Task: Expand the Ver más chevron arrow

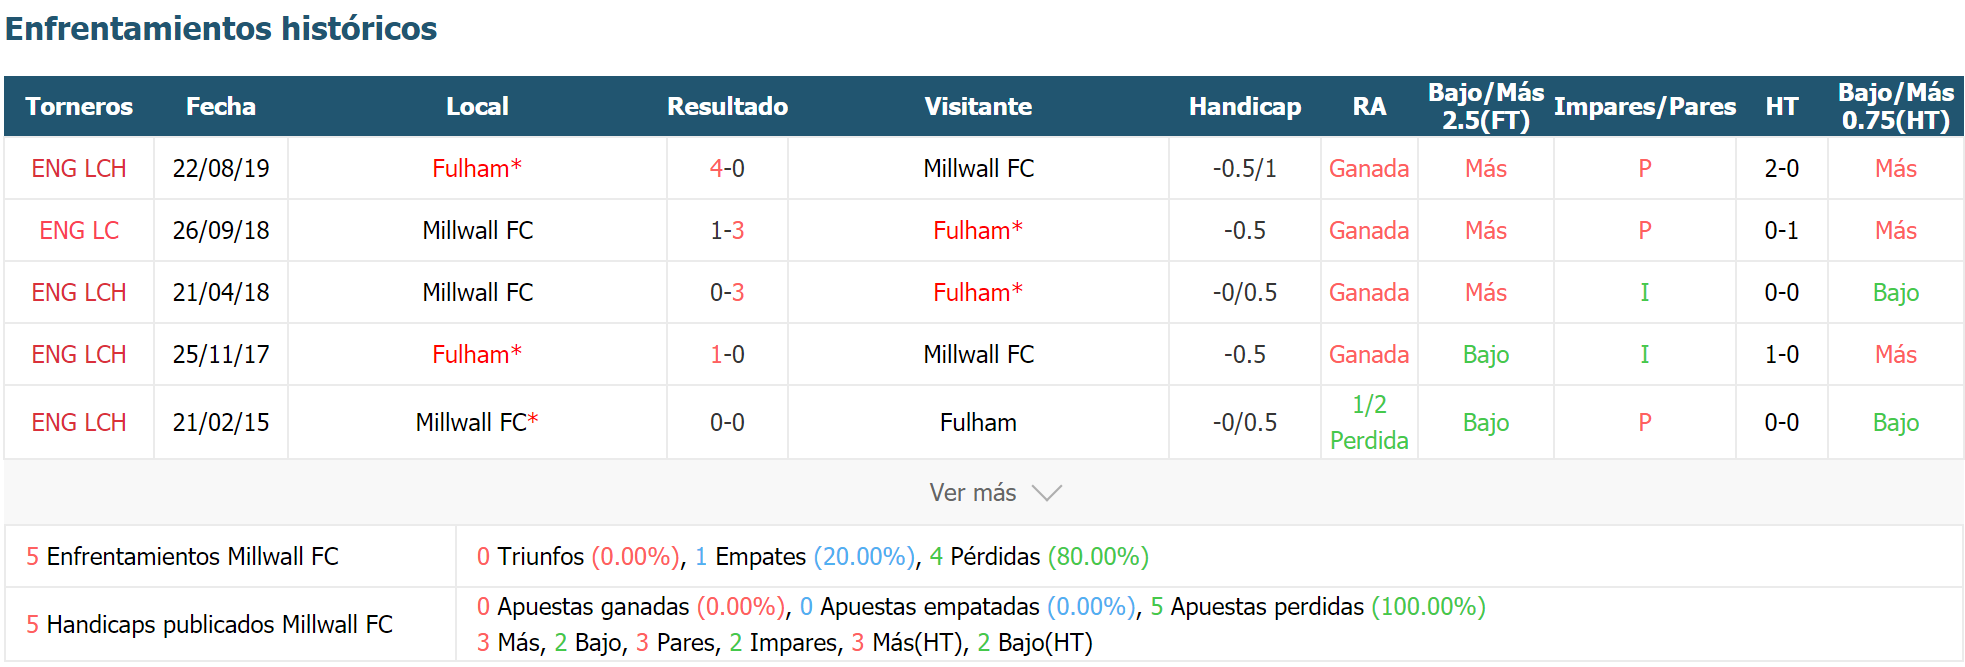Action: (1046, 493)
